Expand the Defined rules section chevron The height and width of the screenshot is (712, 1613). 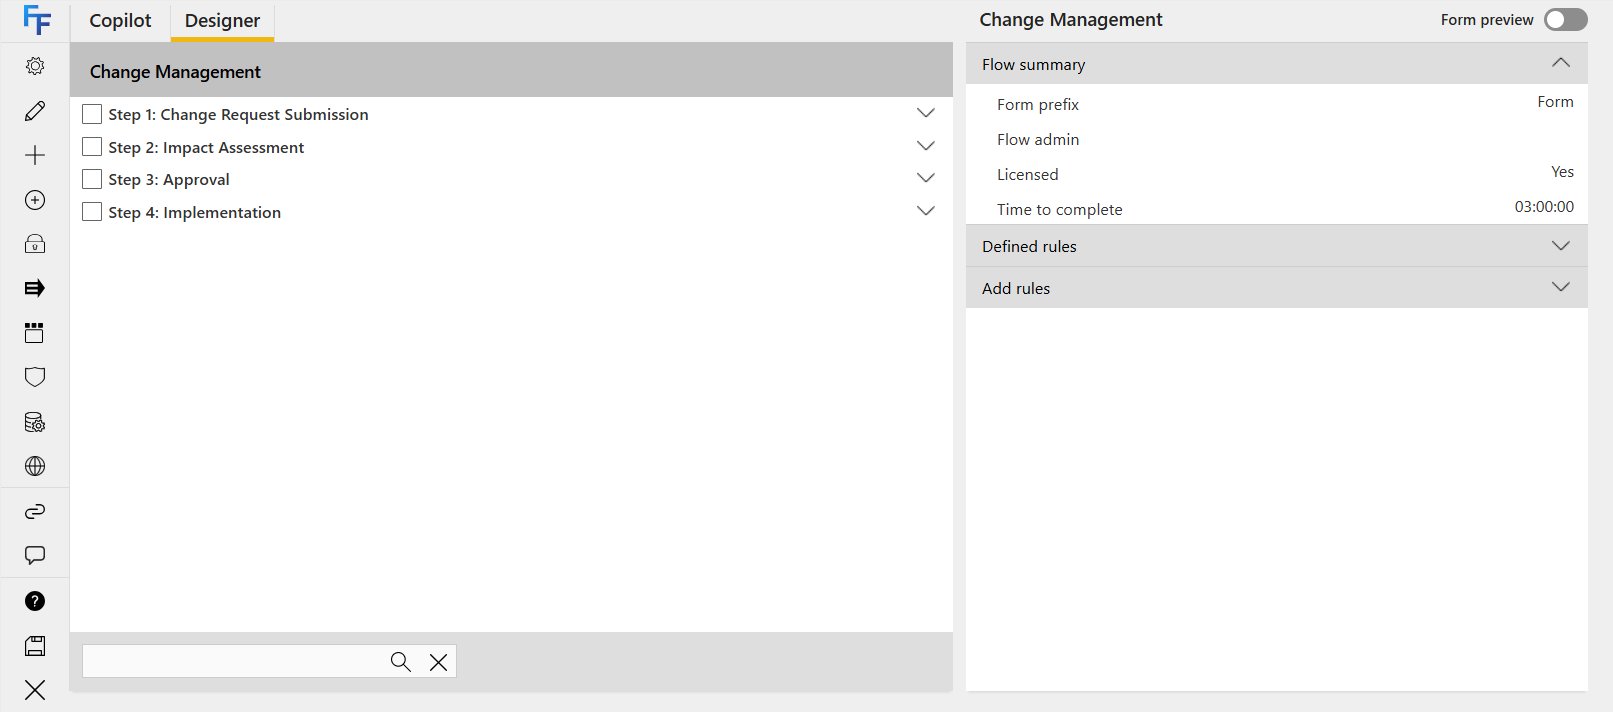(x=1561, y=246)
